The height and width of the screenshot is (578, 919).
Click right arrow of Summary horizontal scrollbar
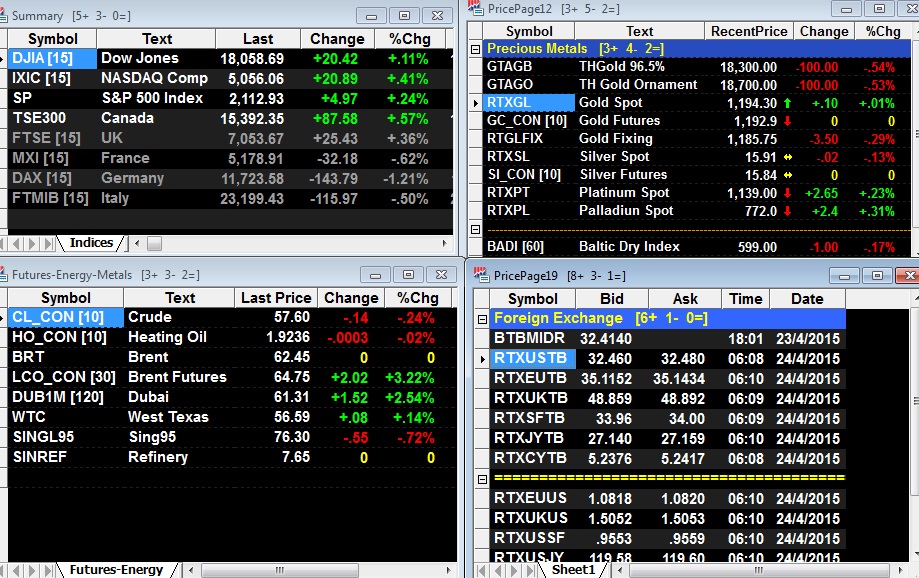444,243
